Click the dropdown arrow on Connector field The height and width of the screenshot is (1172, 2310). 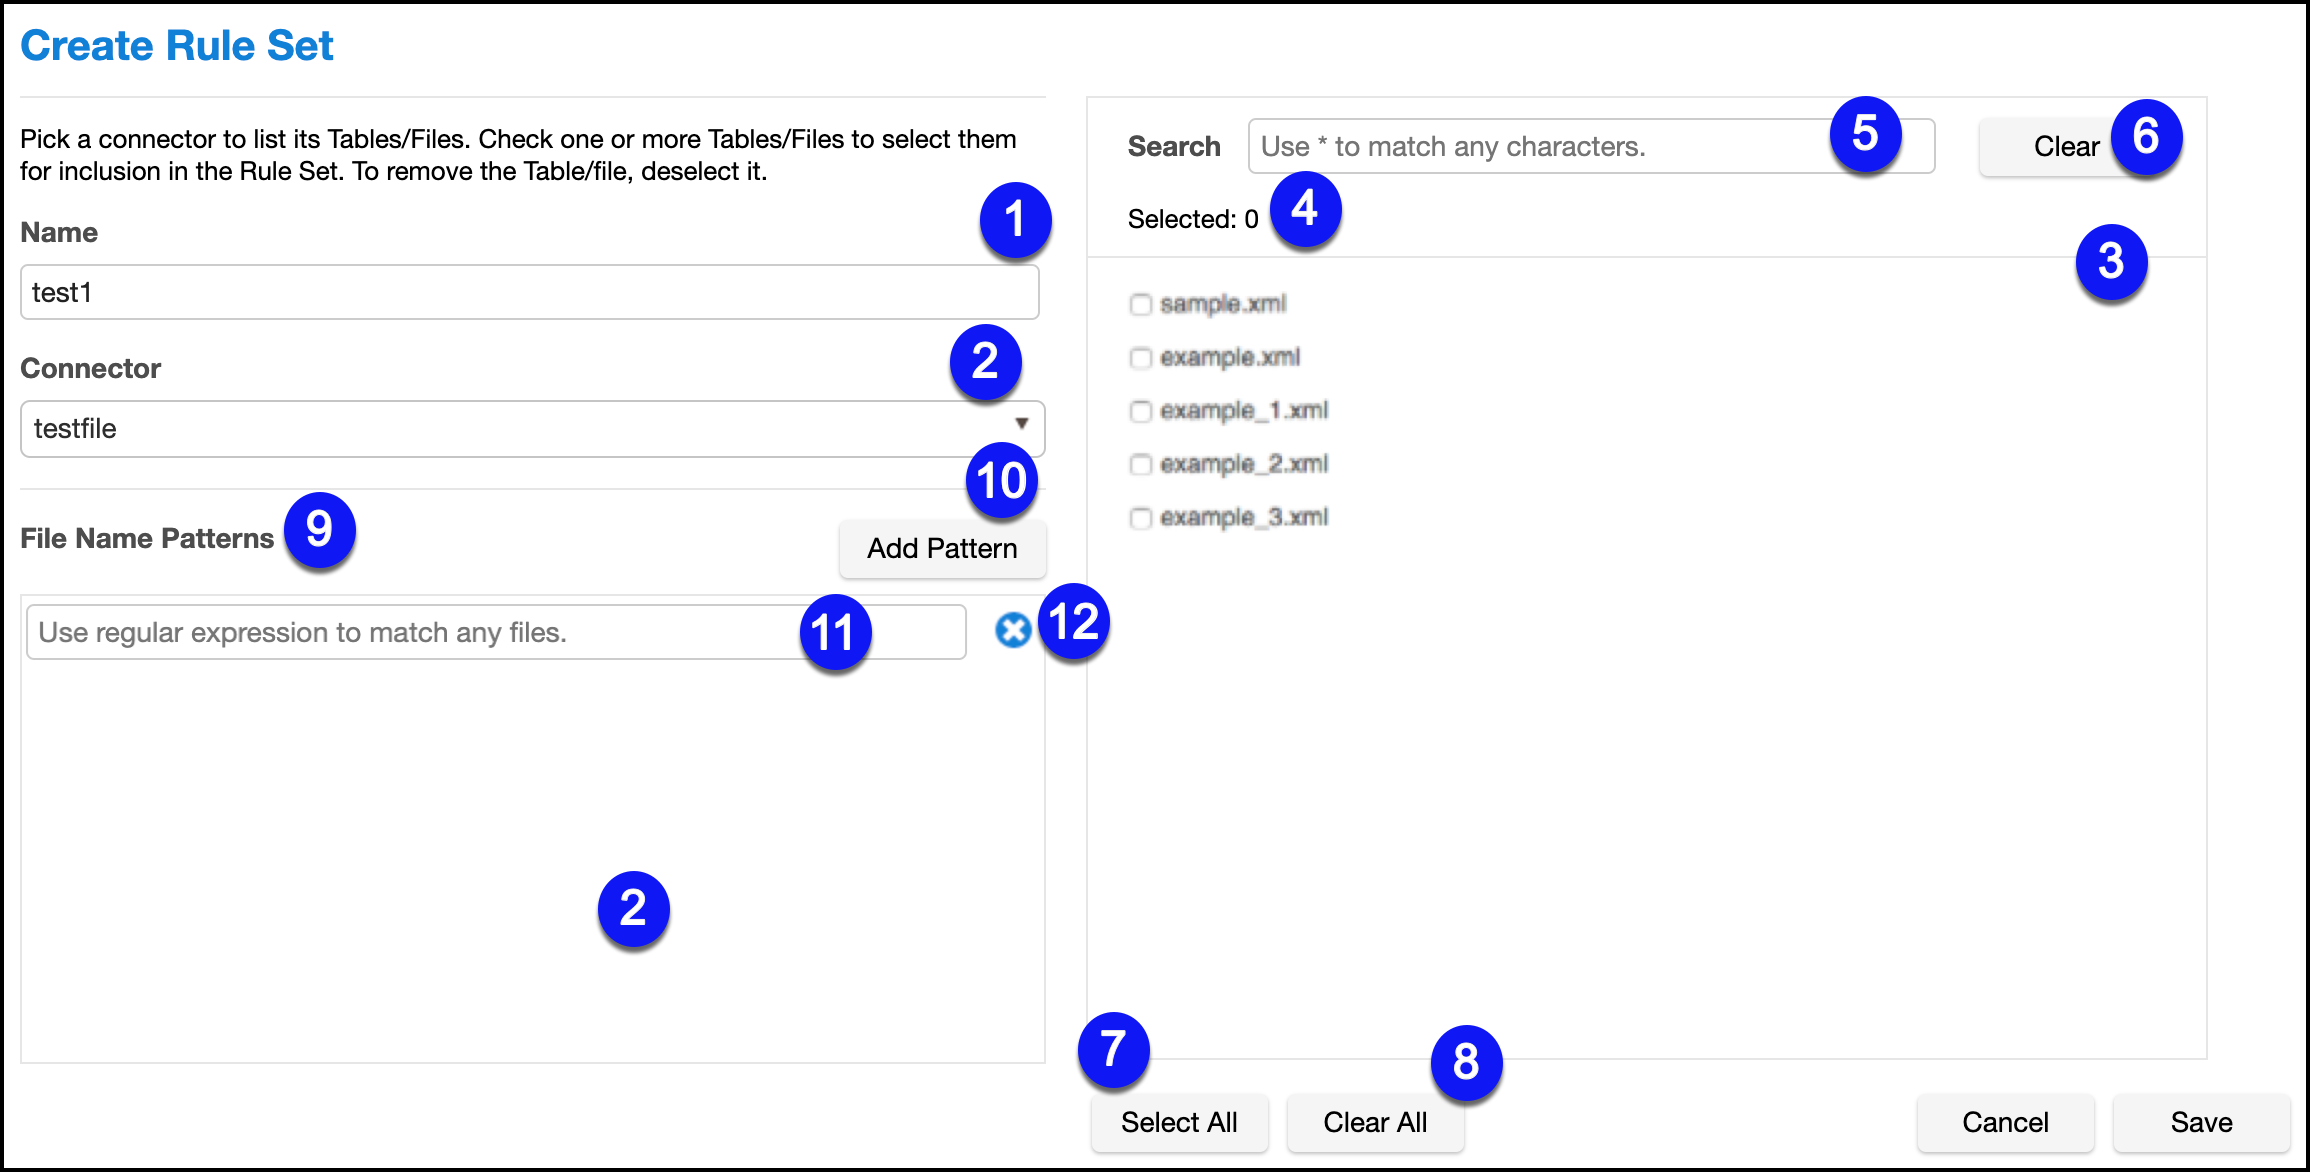pyautogui.click(x=1021, y=424)
